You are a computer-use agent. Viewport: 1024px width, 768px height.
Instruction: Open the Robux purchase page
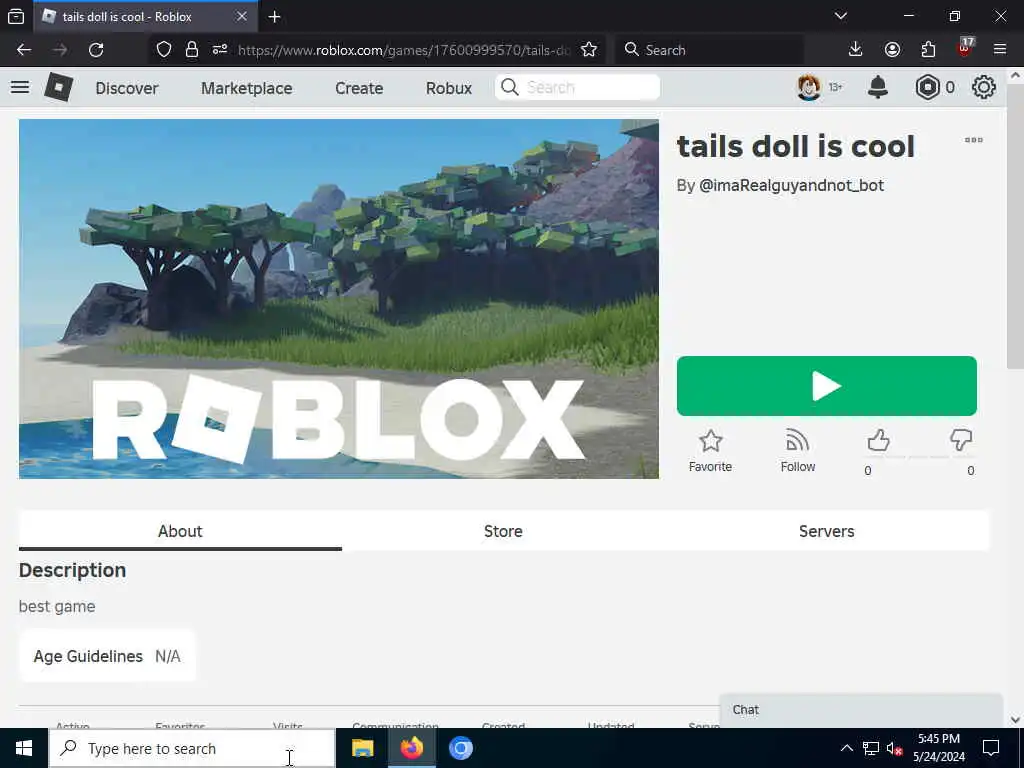click(449, 88)
